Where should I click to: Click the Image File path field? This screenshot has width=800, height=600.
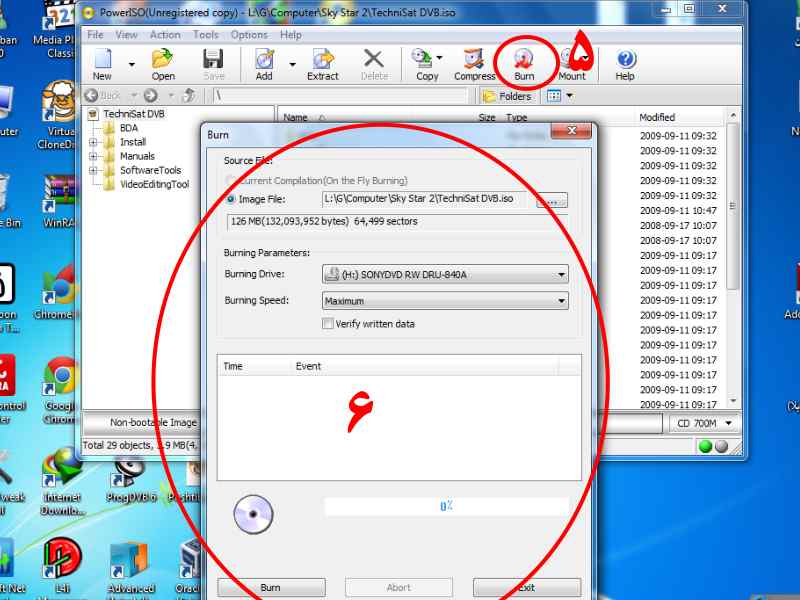coord(424,199)
